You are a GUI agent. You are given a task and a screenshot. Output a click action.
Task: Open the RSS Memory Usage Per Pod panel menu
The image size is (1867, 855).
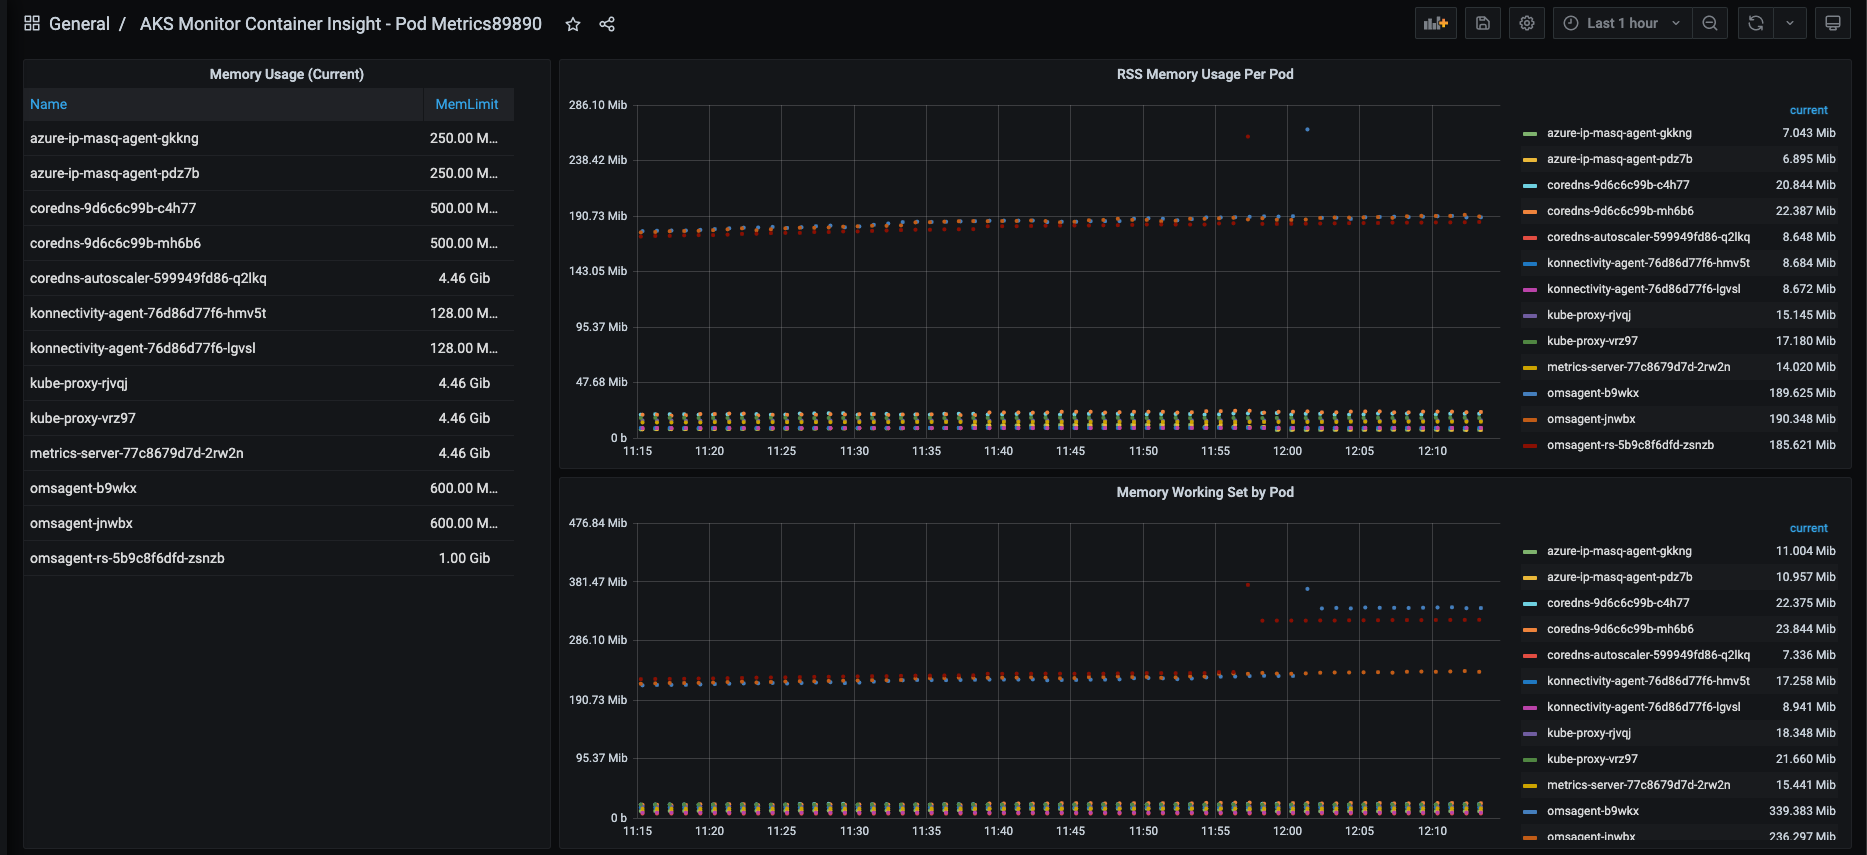tap(1204, 74)
